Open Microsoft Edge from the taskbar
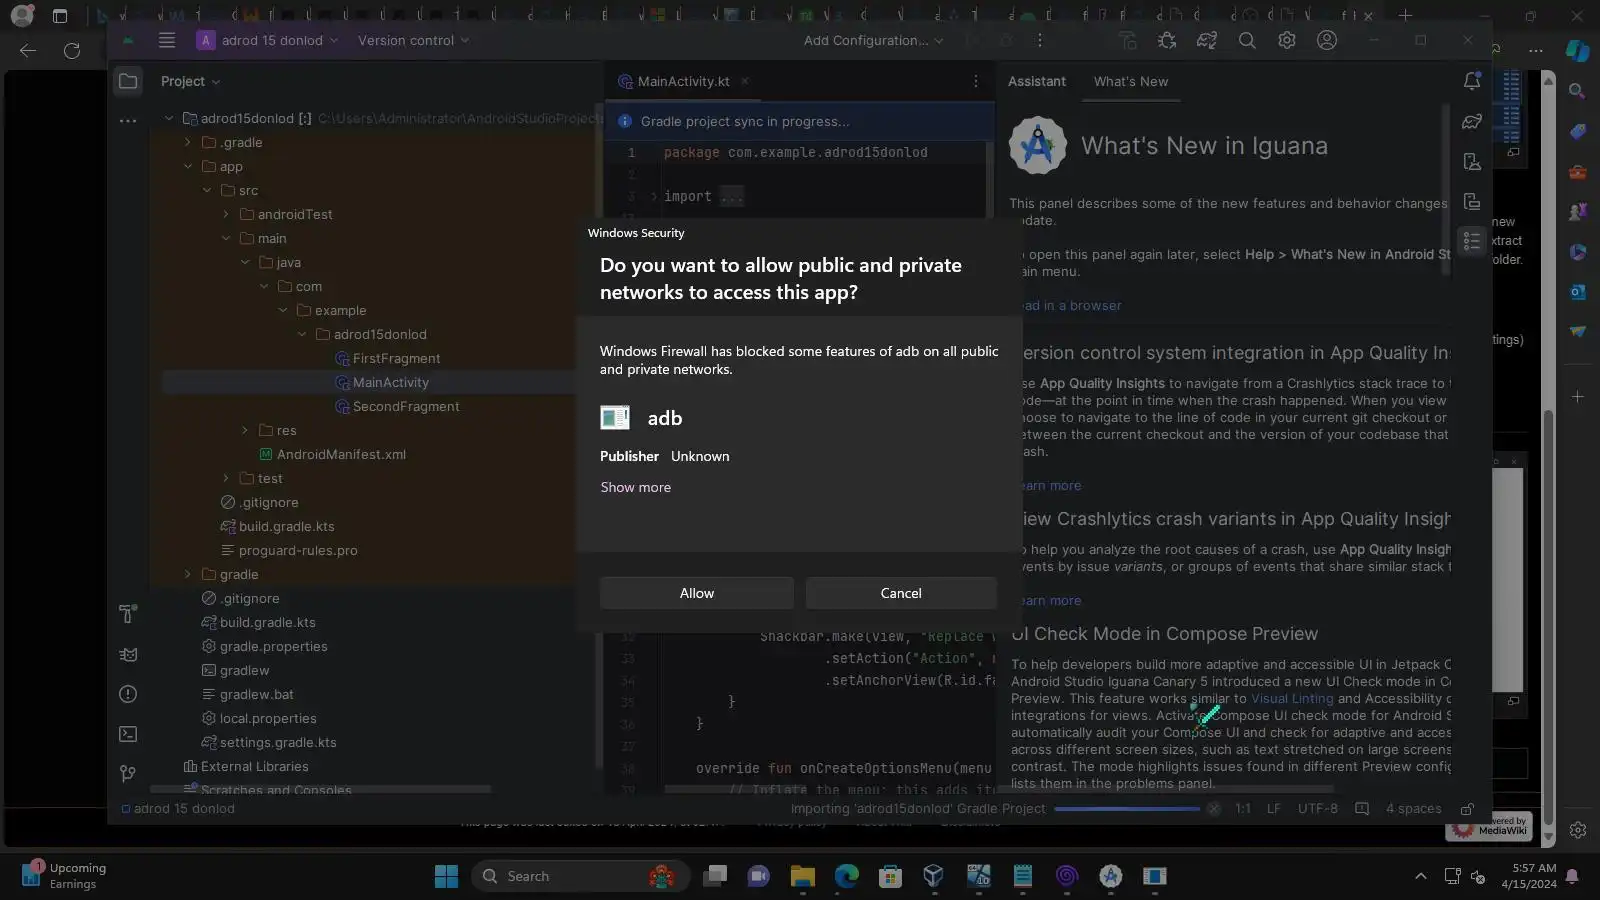The image size is (1600, 900). 846,876
